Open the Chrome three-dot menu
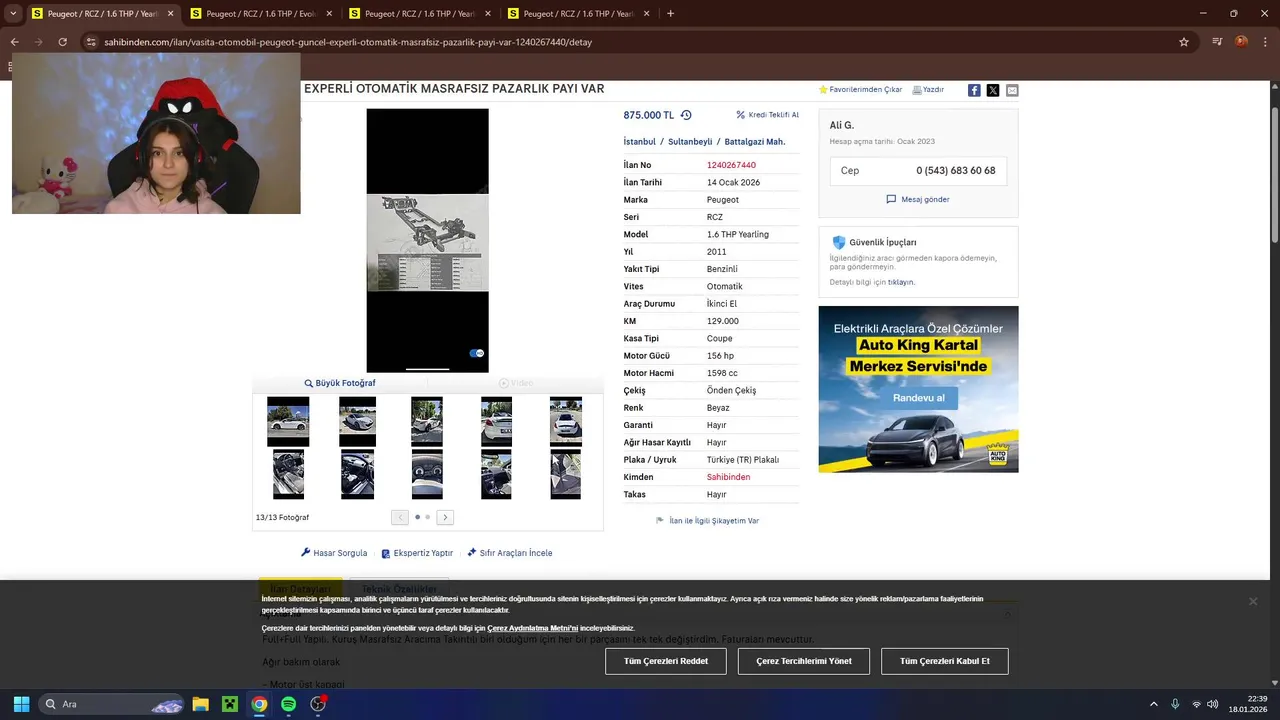Image resolution: width=1280 pixels, height=720 pixels. 1265,42
